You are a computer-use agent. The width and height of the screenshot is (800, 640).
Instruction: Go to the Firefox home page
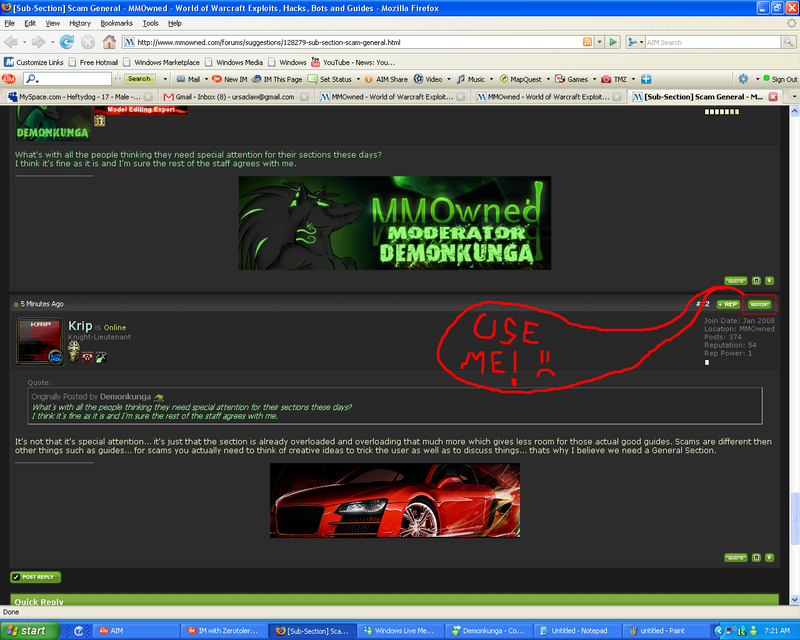point(109,42)
